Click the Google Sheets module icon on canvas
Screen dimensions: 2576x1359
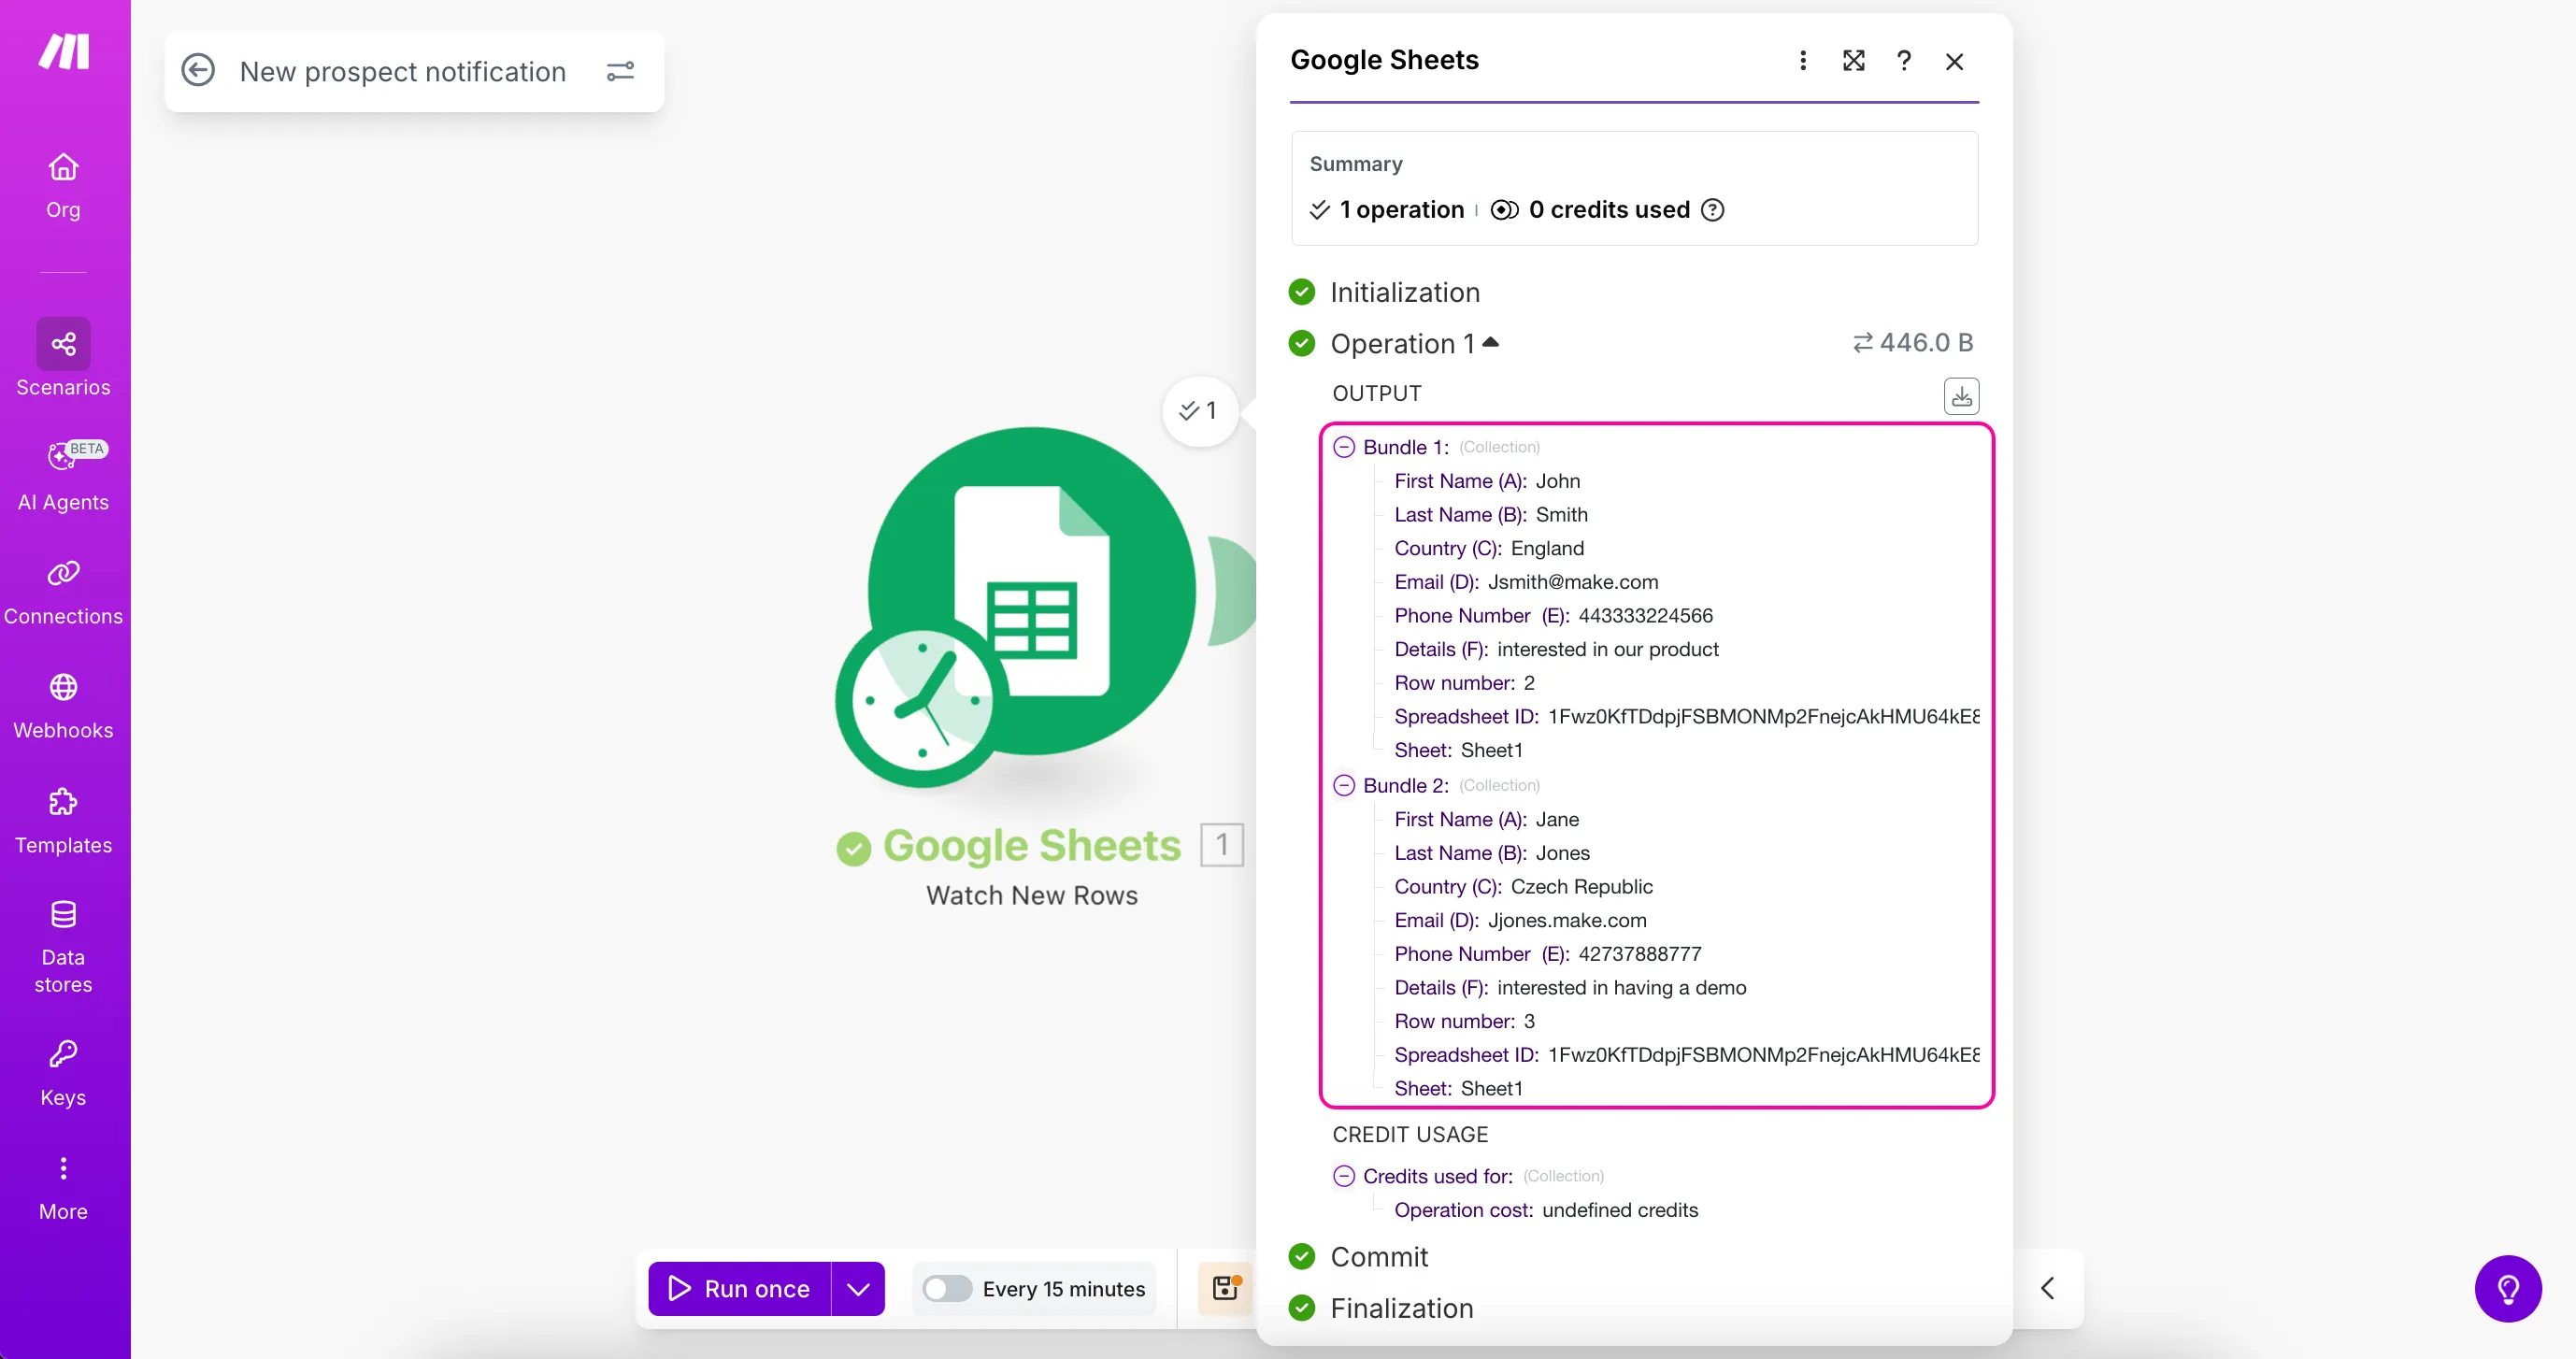tap(1032, 591)
